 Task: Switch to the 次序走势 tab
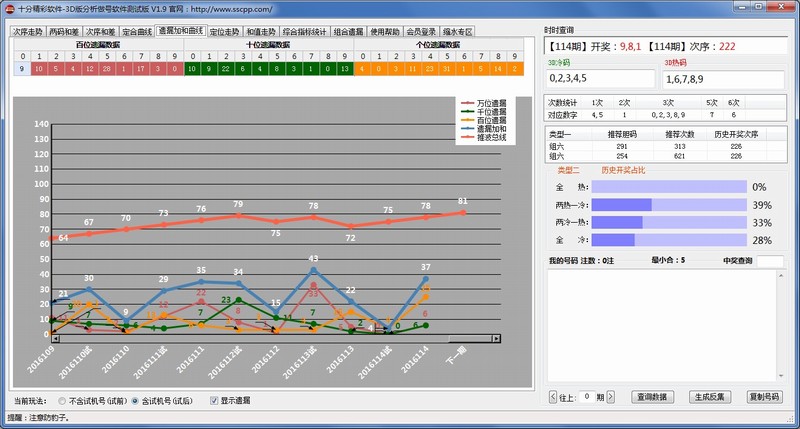point(28,31)
